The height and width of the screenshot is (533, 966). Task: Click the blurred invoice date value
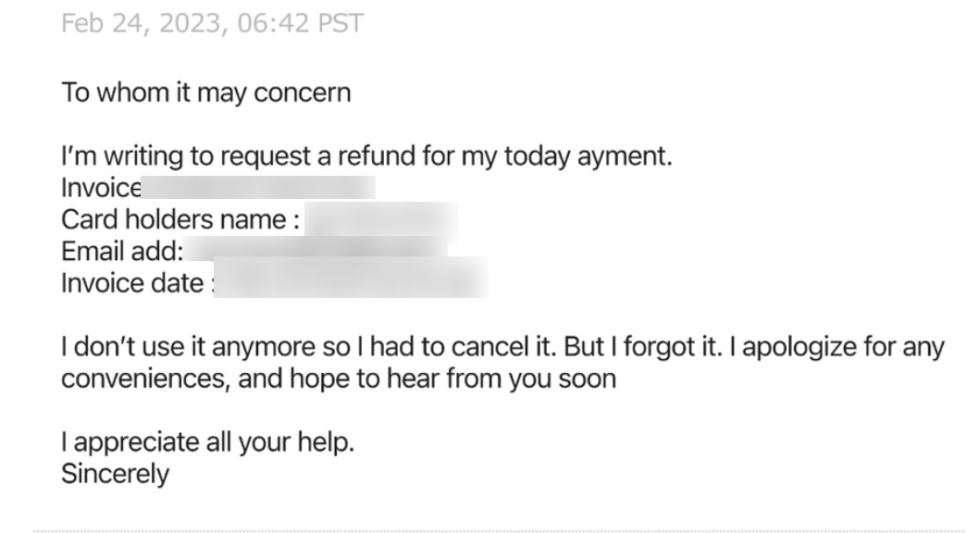[351, 277]
